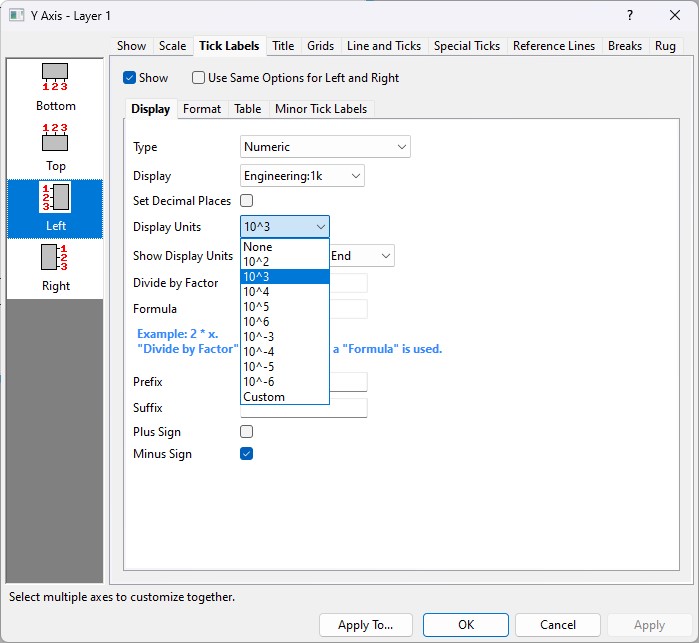Open the Display dropdown showing Engineering:1k

302,176
